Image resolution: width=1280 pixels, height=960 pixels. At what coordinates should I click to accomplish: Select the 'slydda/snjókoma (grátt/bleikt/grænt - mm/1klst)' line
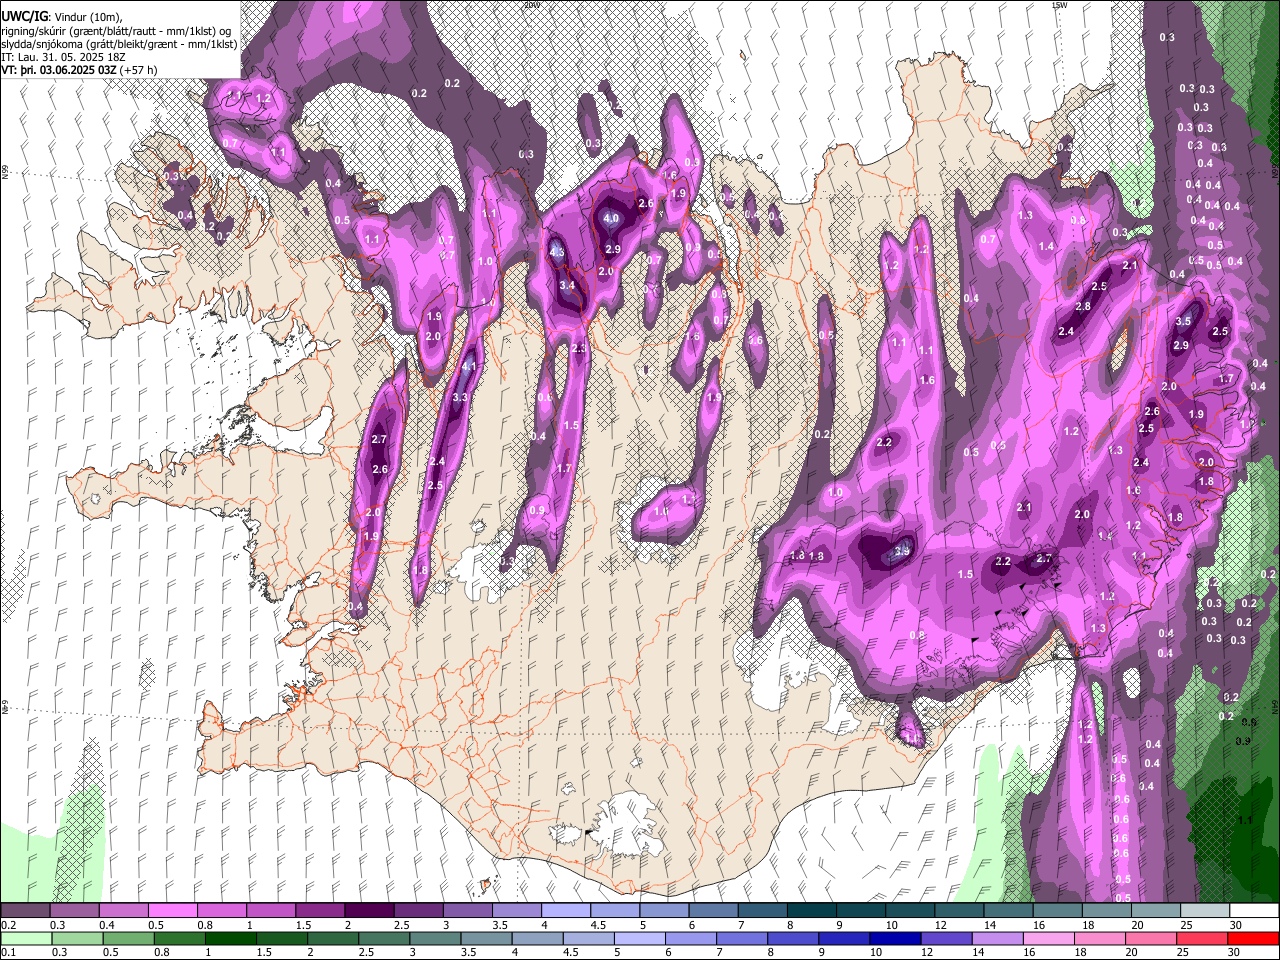(x=119, y=44)
